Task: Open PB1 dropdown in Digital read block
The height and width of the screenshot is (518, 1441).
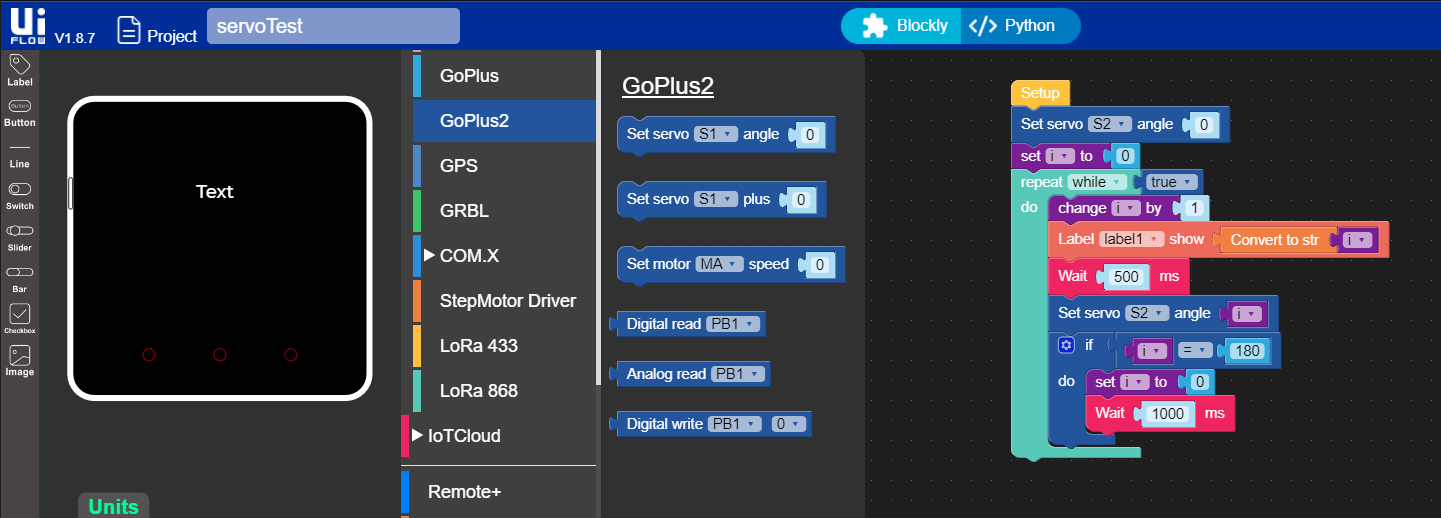Action: pyautogui.click(x=734, y=324)
